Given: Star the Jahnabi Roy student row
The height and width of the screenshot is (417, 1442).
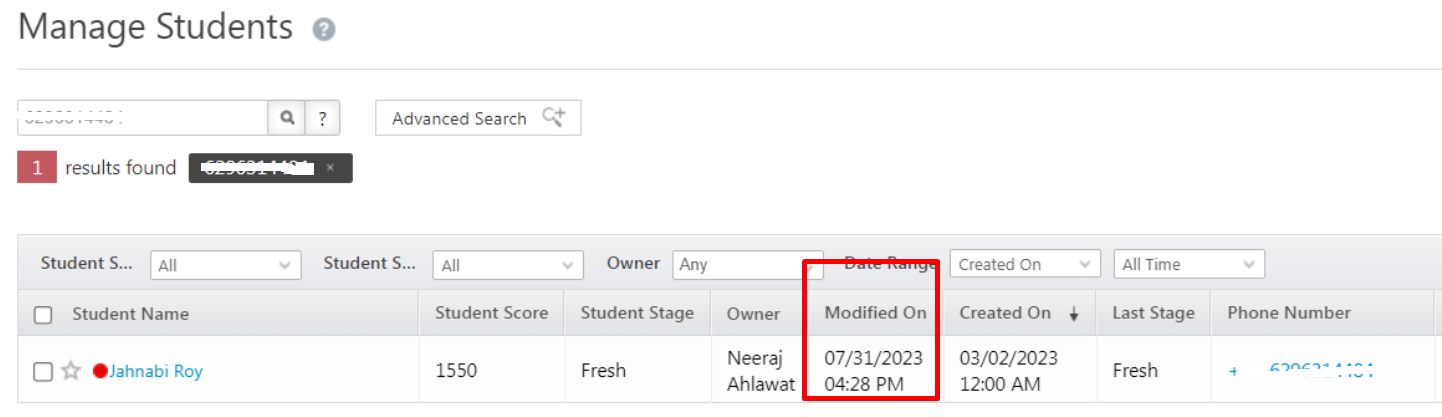Looking at the screenshot, I should pyautogui.click(x=71, y=371).
